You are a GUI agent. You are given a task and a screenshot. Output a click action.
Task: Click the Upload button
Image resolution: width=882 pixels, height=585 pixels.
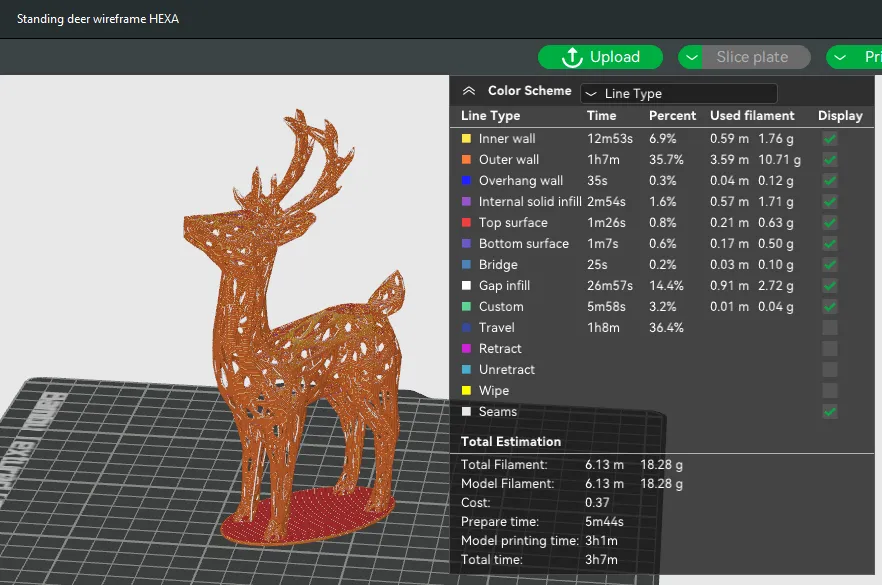point(600,57)
